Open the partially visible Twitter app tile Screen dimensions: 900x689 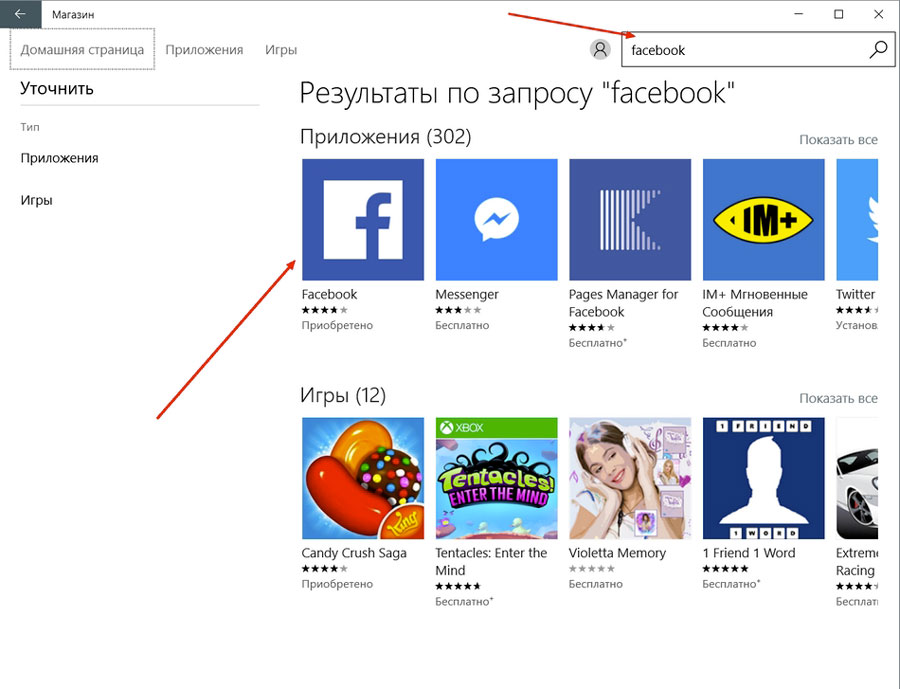[x=858, y=219]
